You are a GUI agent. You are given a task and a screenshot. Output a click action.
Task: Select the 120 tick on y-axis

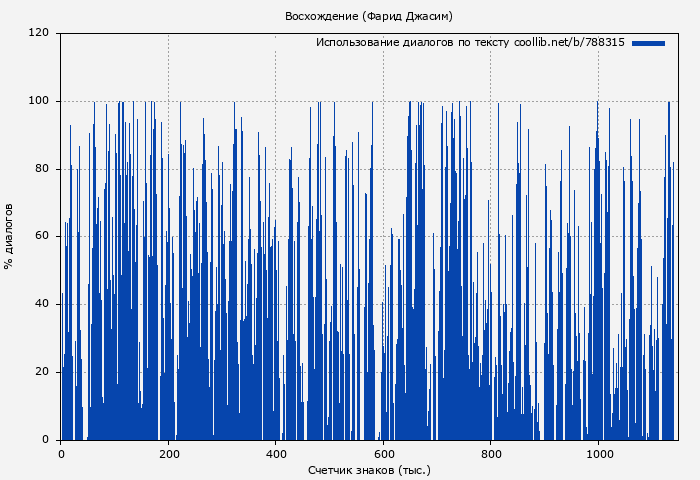(x=39, y=33)
